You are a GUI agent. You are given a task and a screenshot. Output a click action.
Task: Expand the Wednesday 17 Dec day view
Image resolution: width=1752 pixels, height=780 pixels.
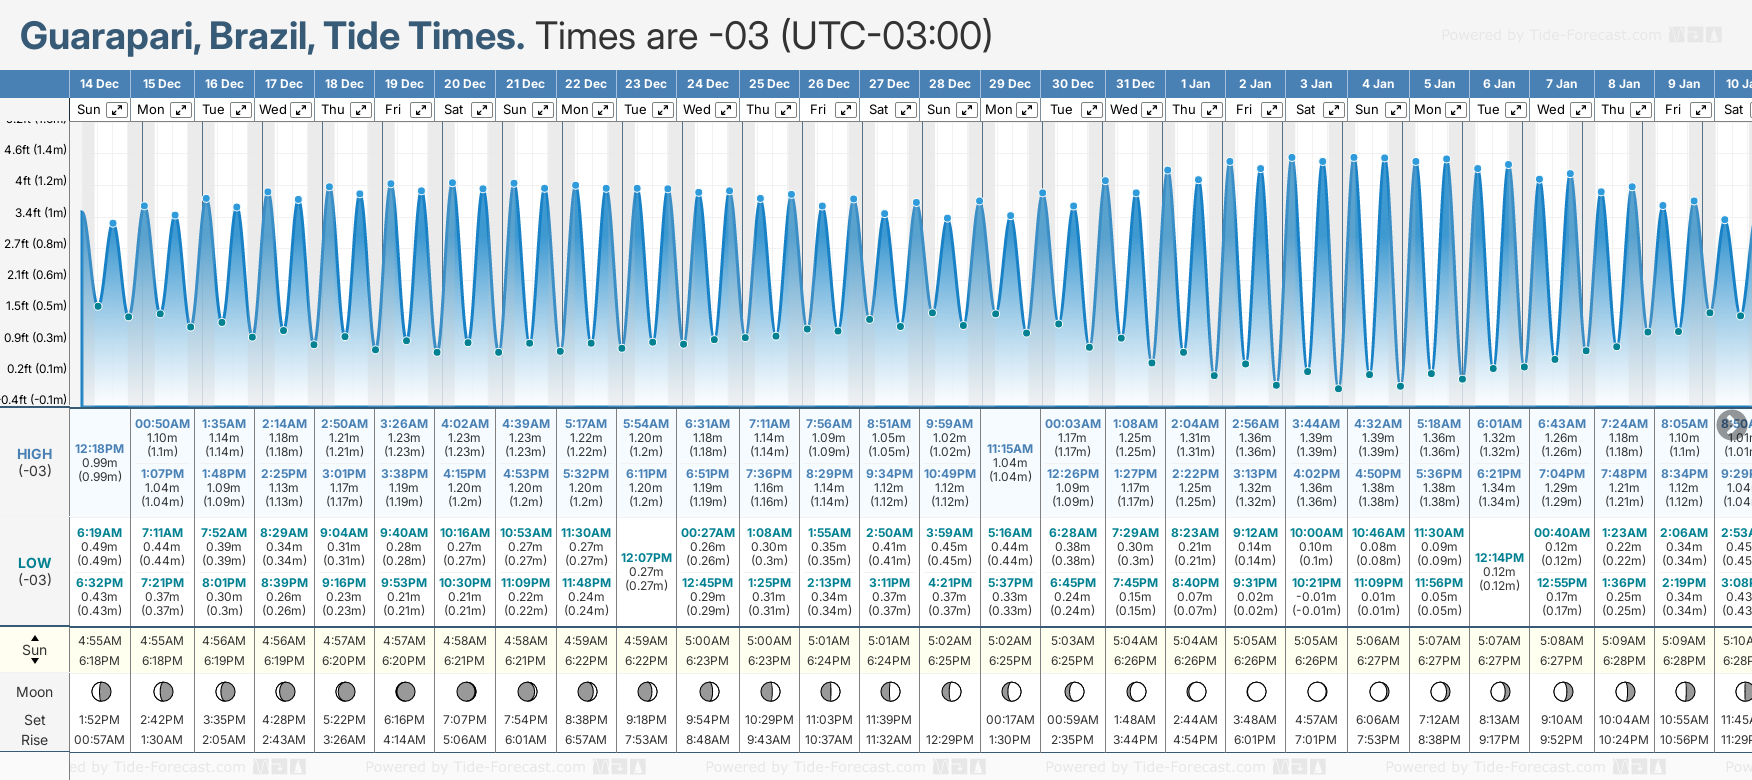coord(300,110)
